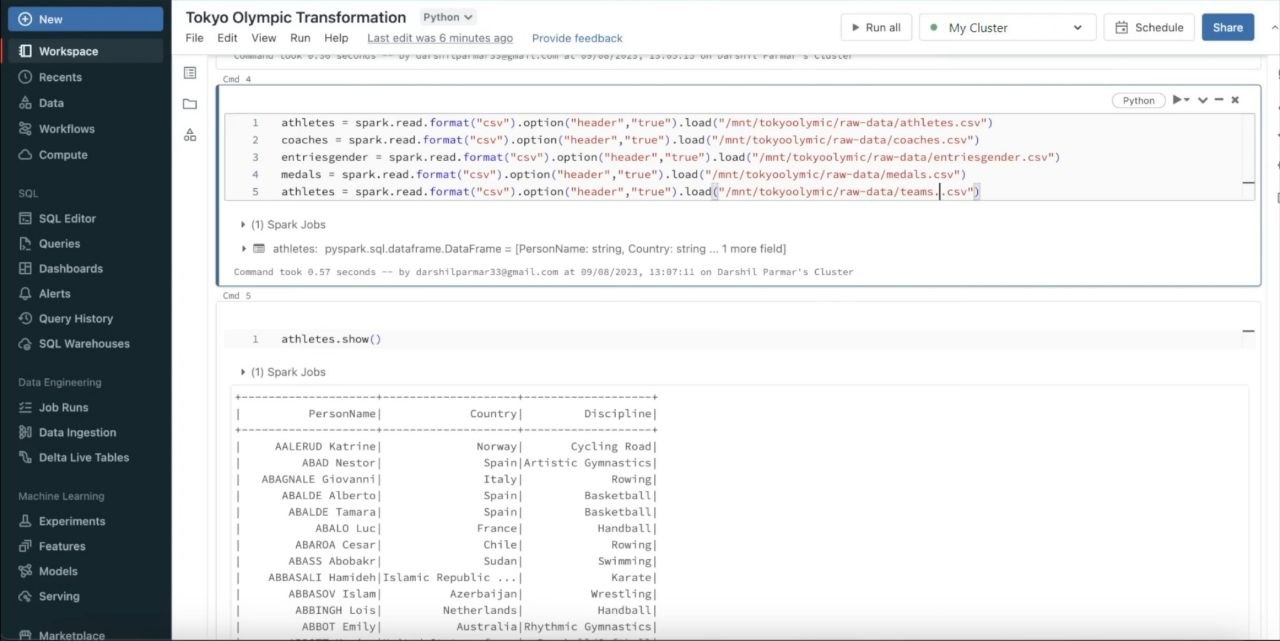Screen dimensions: 1280x641
Task: Open the schema browser icon
Action: pyautogui.click(x=190, y=135)
